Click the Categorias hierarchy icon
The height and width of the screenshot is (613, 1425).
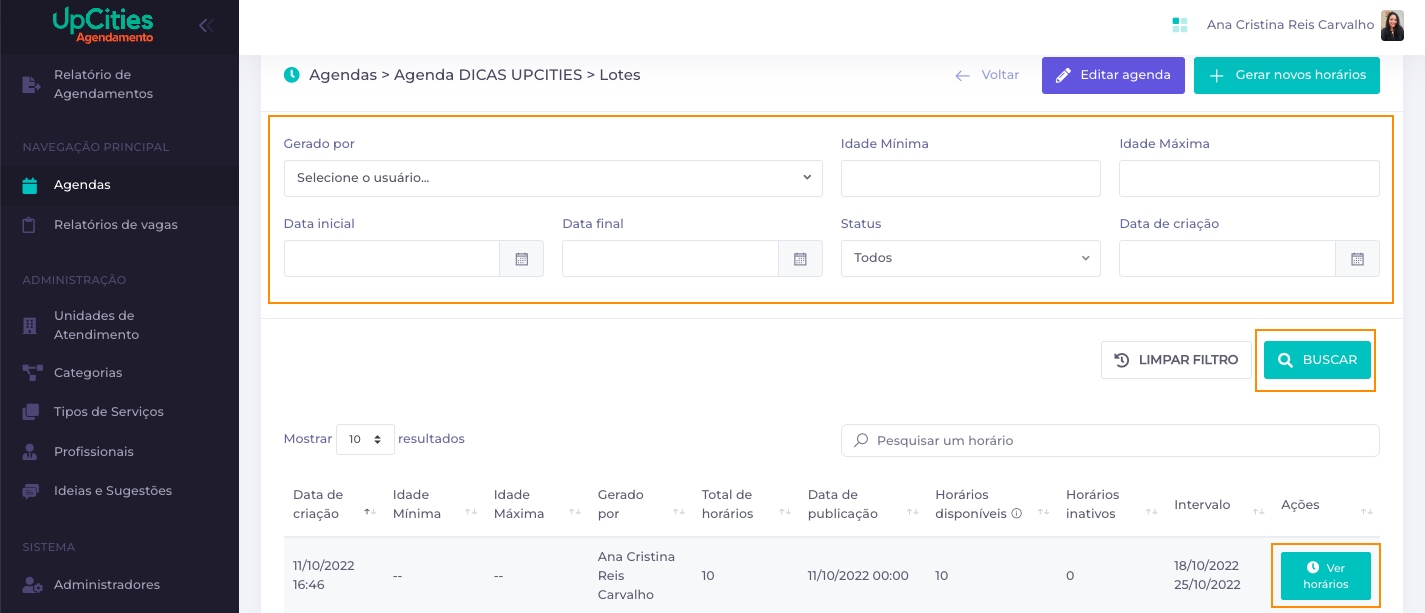32,373
